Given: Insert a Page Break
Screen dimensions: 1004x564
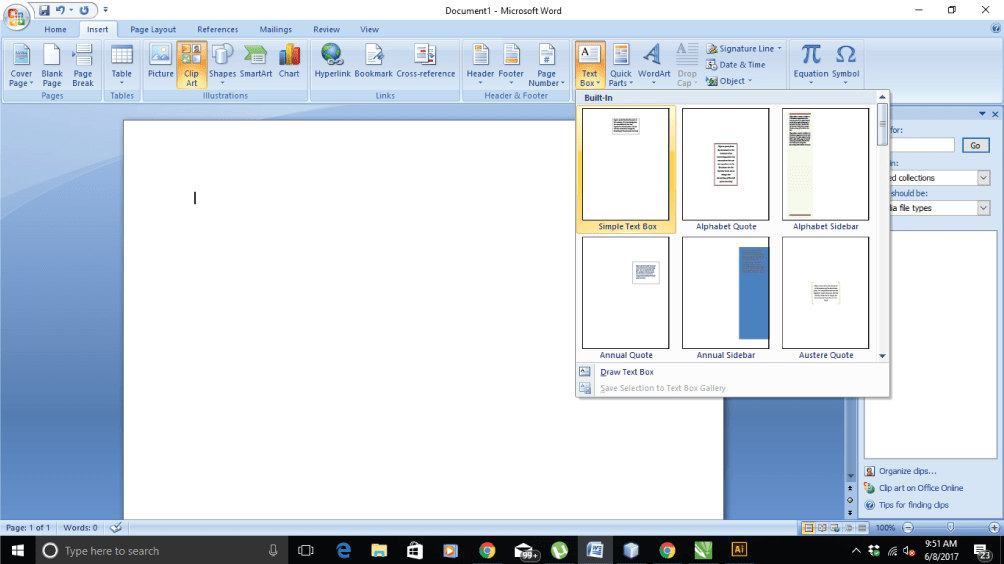Looking at the screenshot, I should click(x=83, y=65).
